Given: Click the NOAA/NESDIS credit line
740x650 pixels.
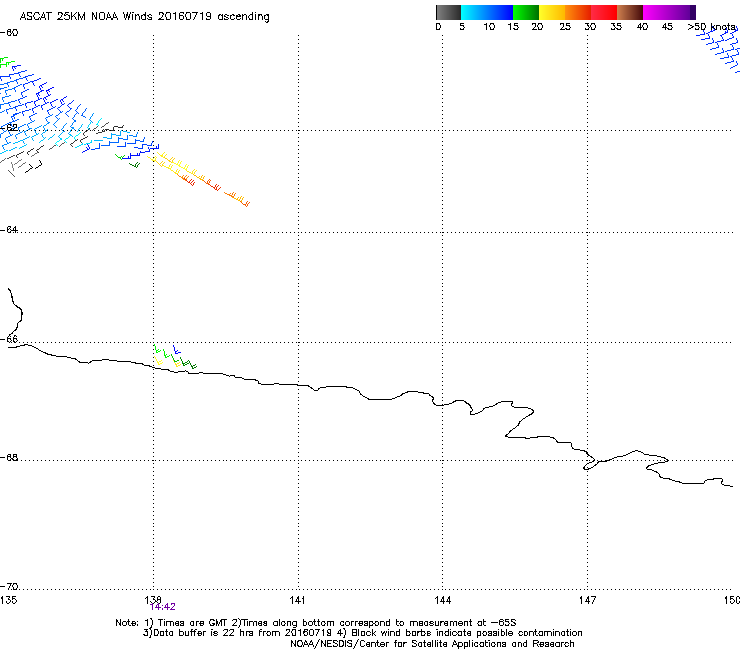Looking at the screenshot, I should point(432,644).
